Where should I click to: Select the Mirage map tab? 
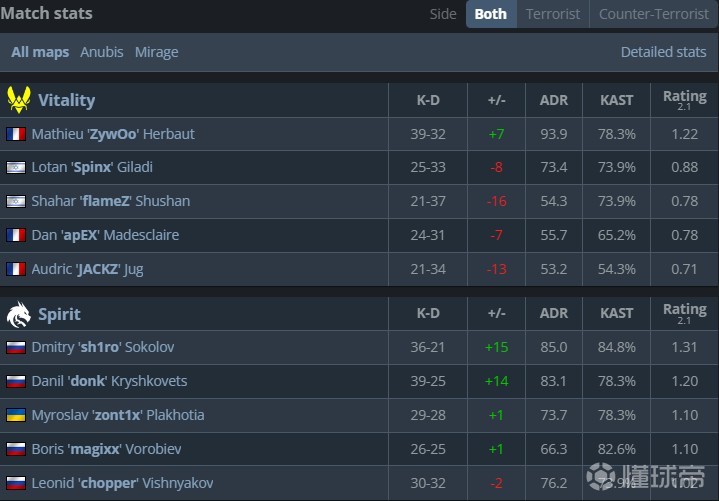pos(156,52)
